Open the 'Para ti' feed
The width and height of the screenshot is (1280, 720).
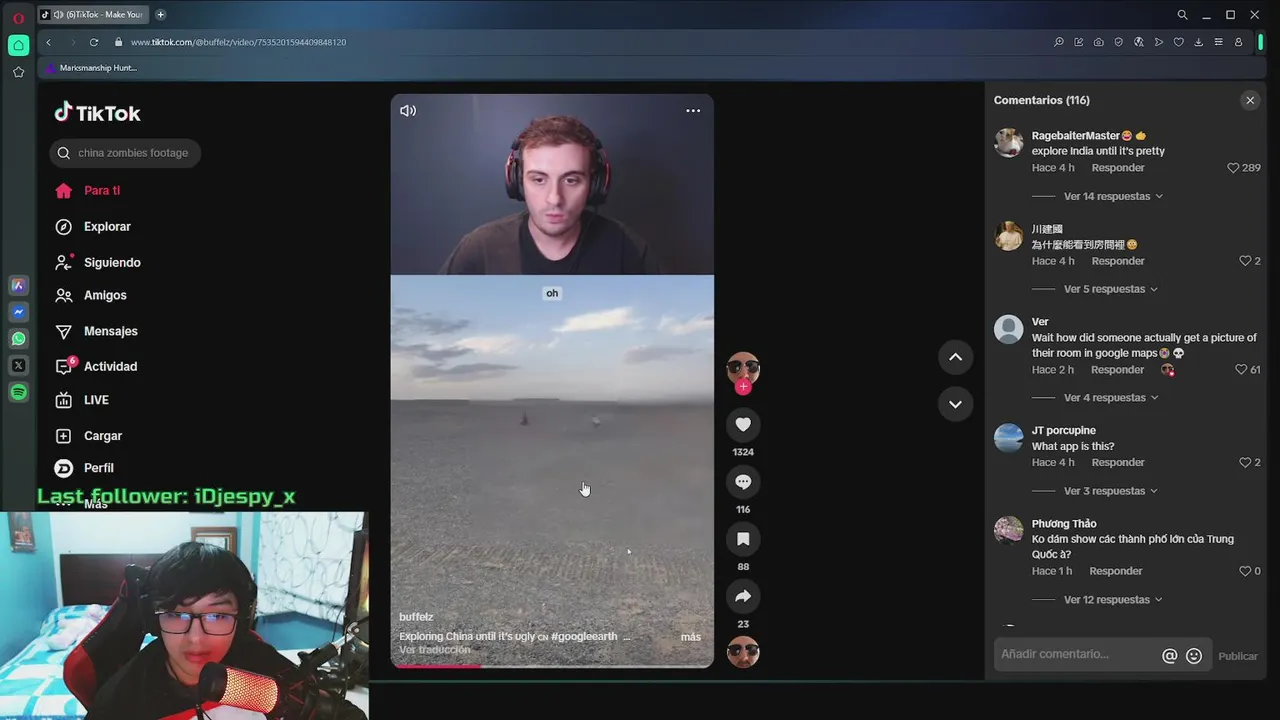[x=102, y=191]
